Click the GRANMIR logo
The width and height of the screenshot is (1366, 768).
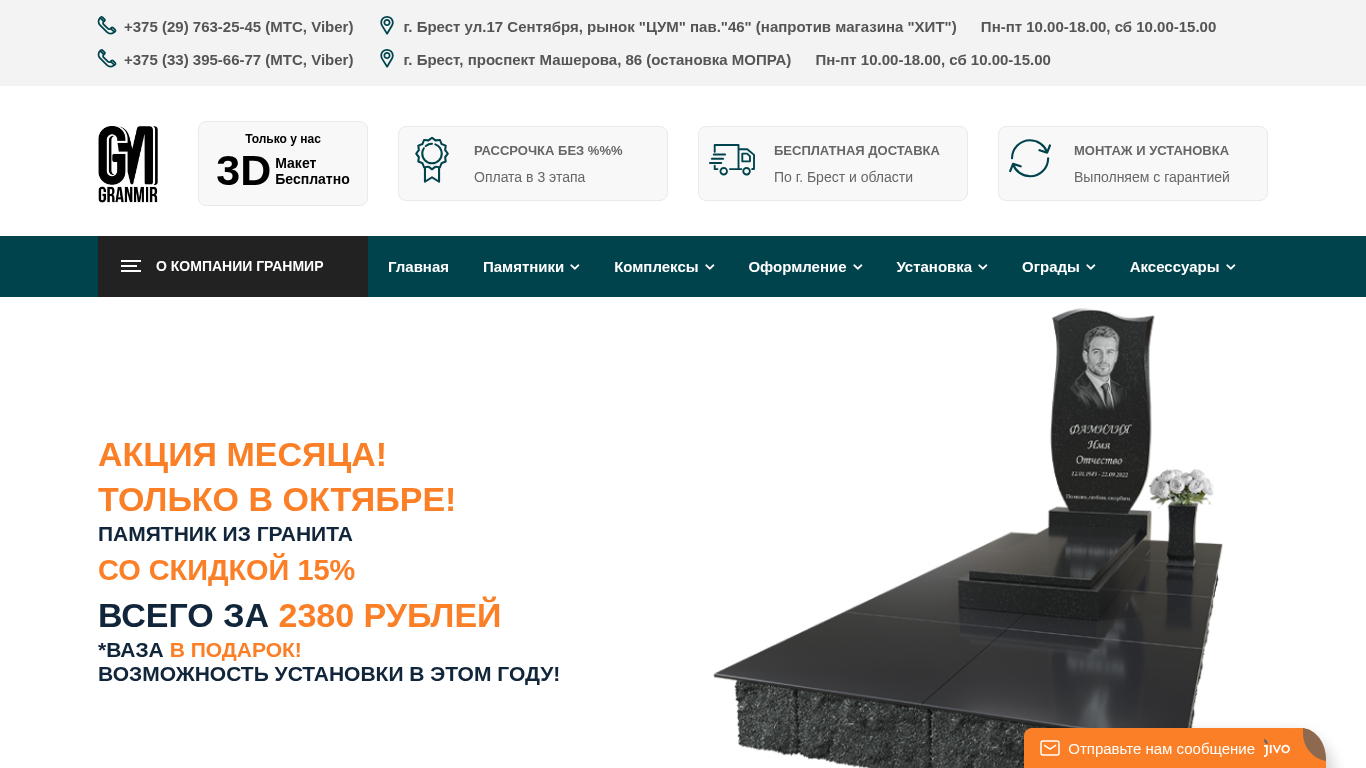pyautogui.click(x=128, y=164)
